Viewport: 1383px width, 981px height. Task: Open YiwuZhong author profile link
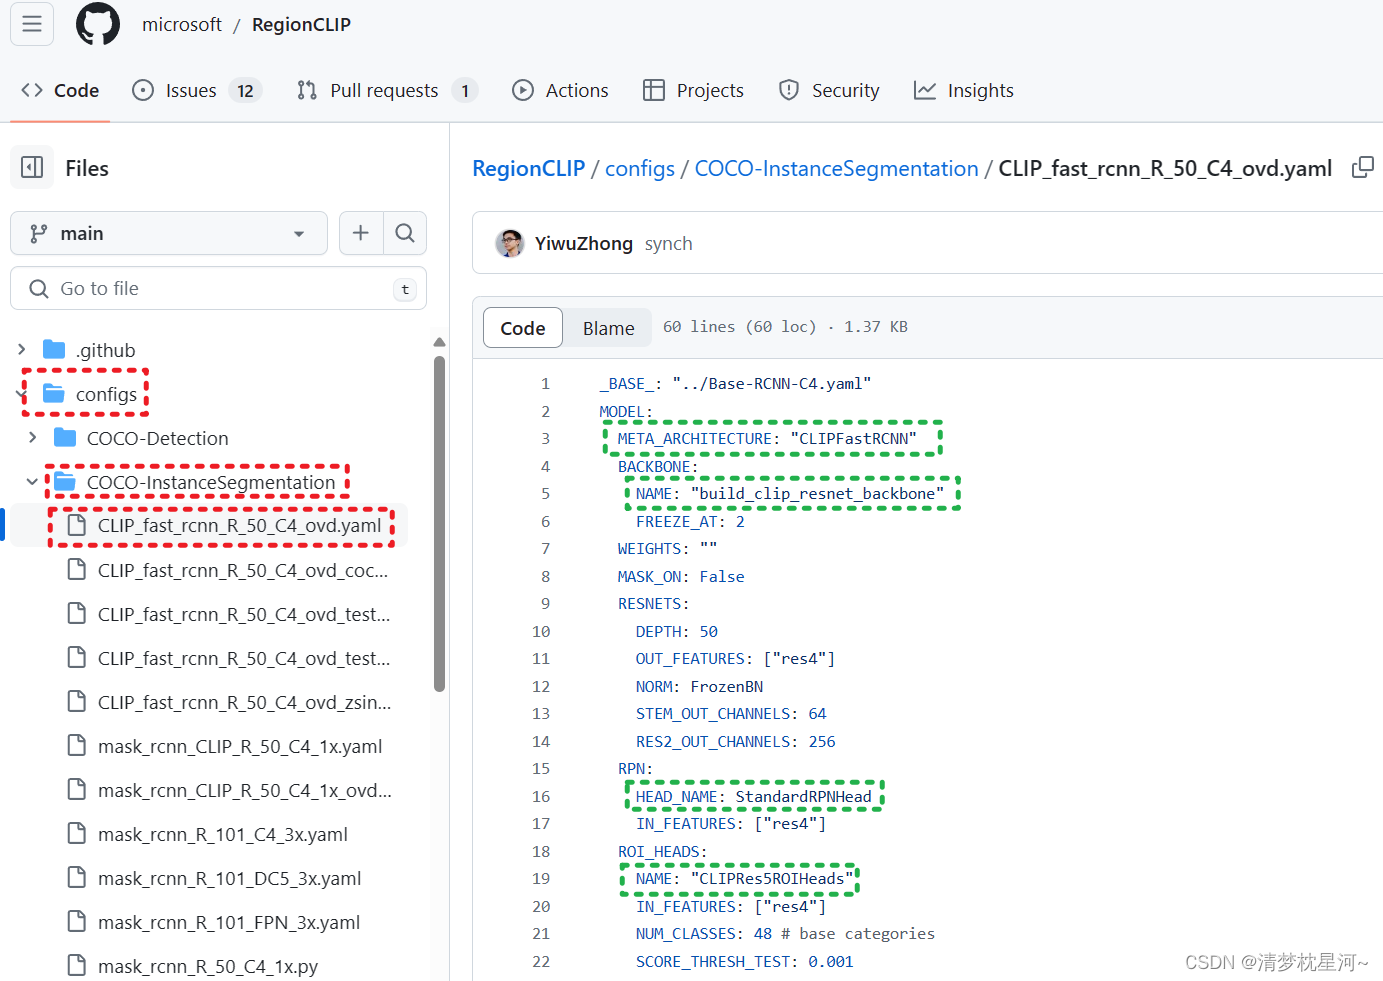point(584,243)
